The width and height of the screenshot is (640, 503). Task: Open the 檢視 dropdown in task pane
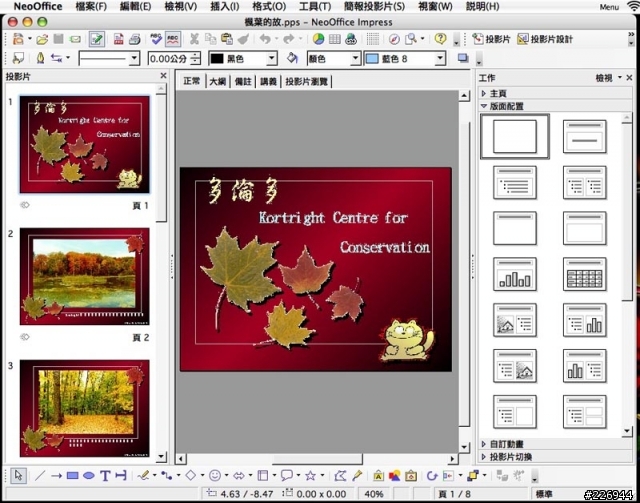click(x=609, y=78)
